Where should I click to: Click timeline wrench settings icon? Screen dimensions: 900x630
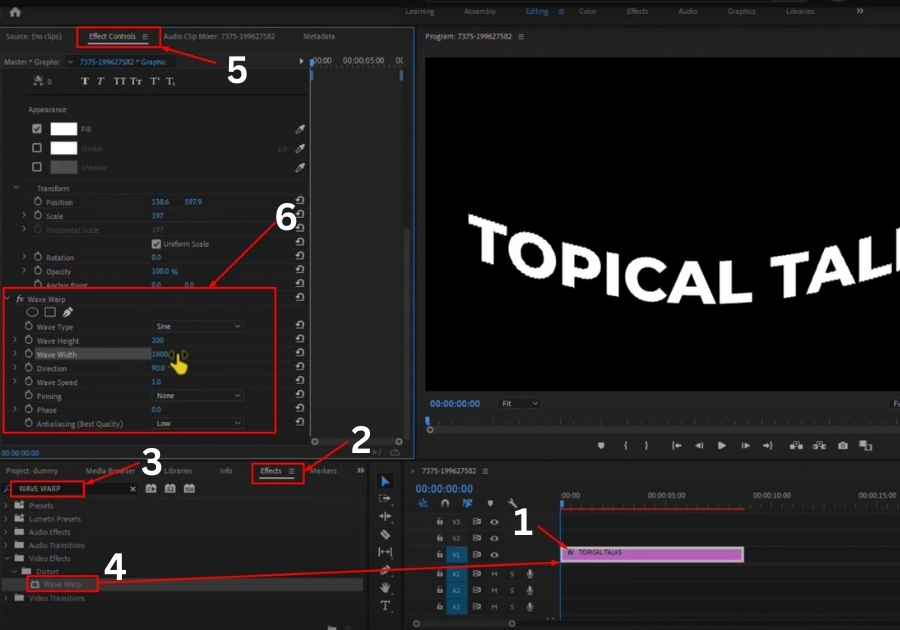click(x=512, y=503)
